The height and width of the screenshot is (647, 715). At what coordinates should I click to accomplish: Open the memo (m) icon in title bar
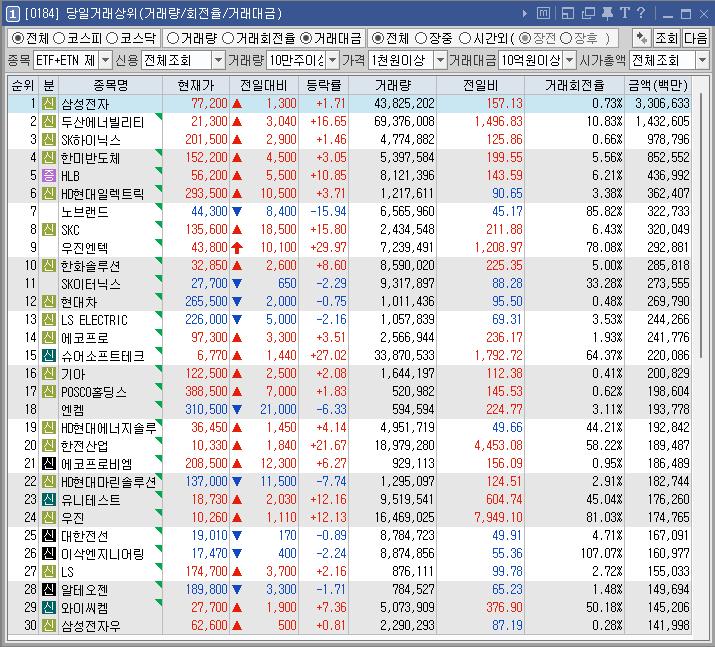[x=543, y=13]
